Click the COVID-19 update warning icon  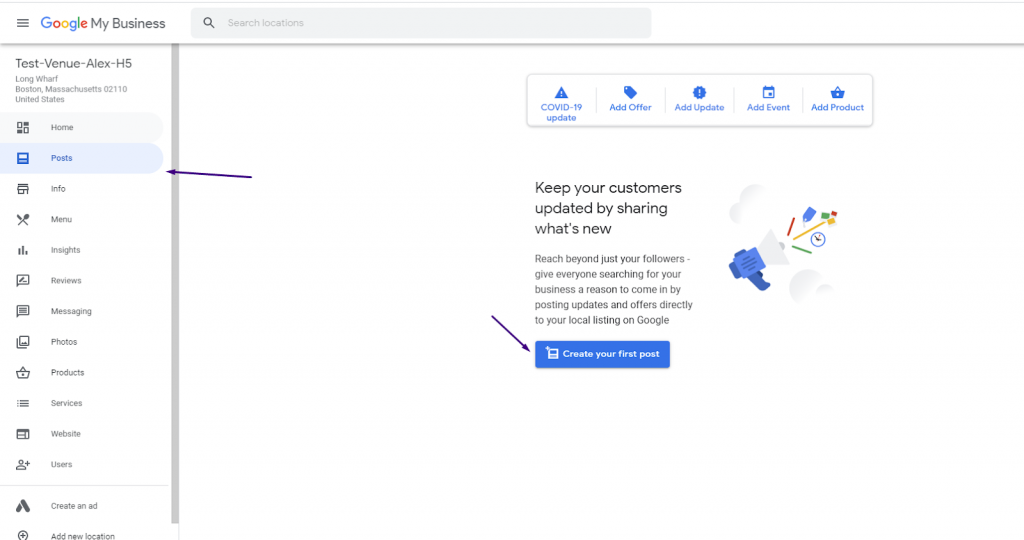561,93
